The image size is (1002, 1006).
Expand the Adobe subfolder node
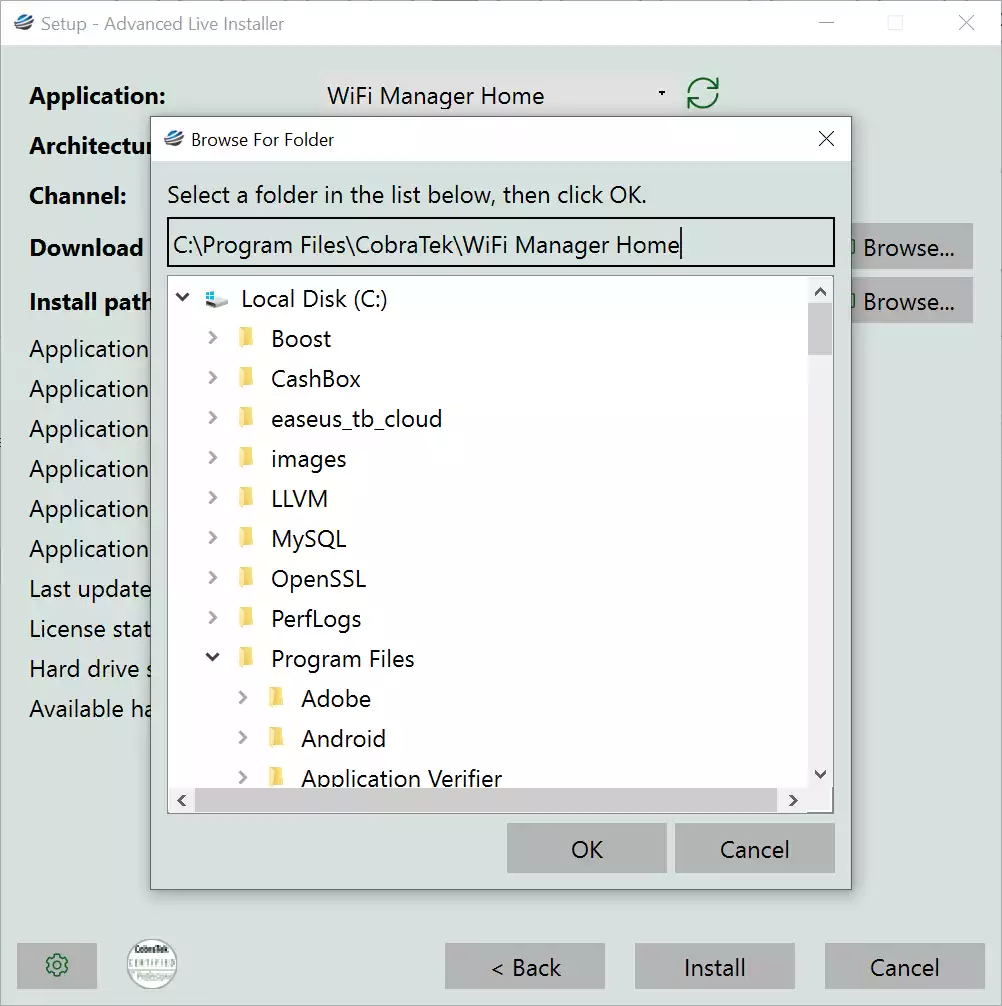(x=243, y=697)
